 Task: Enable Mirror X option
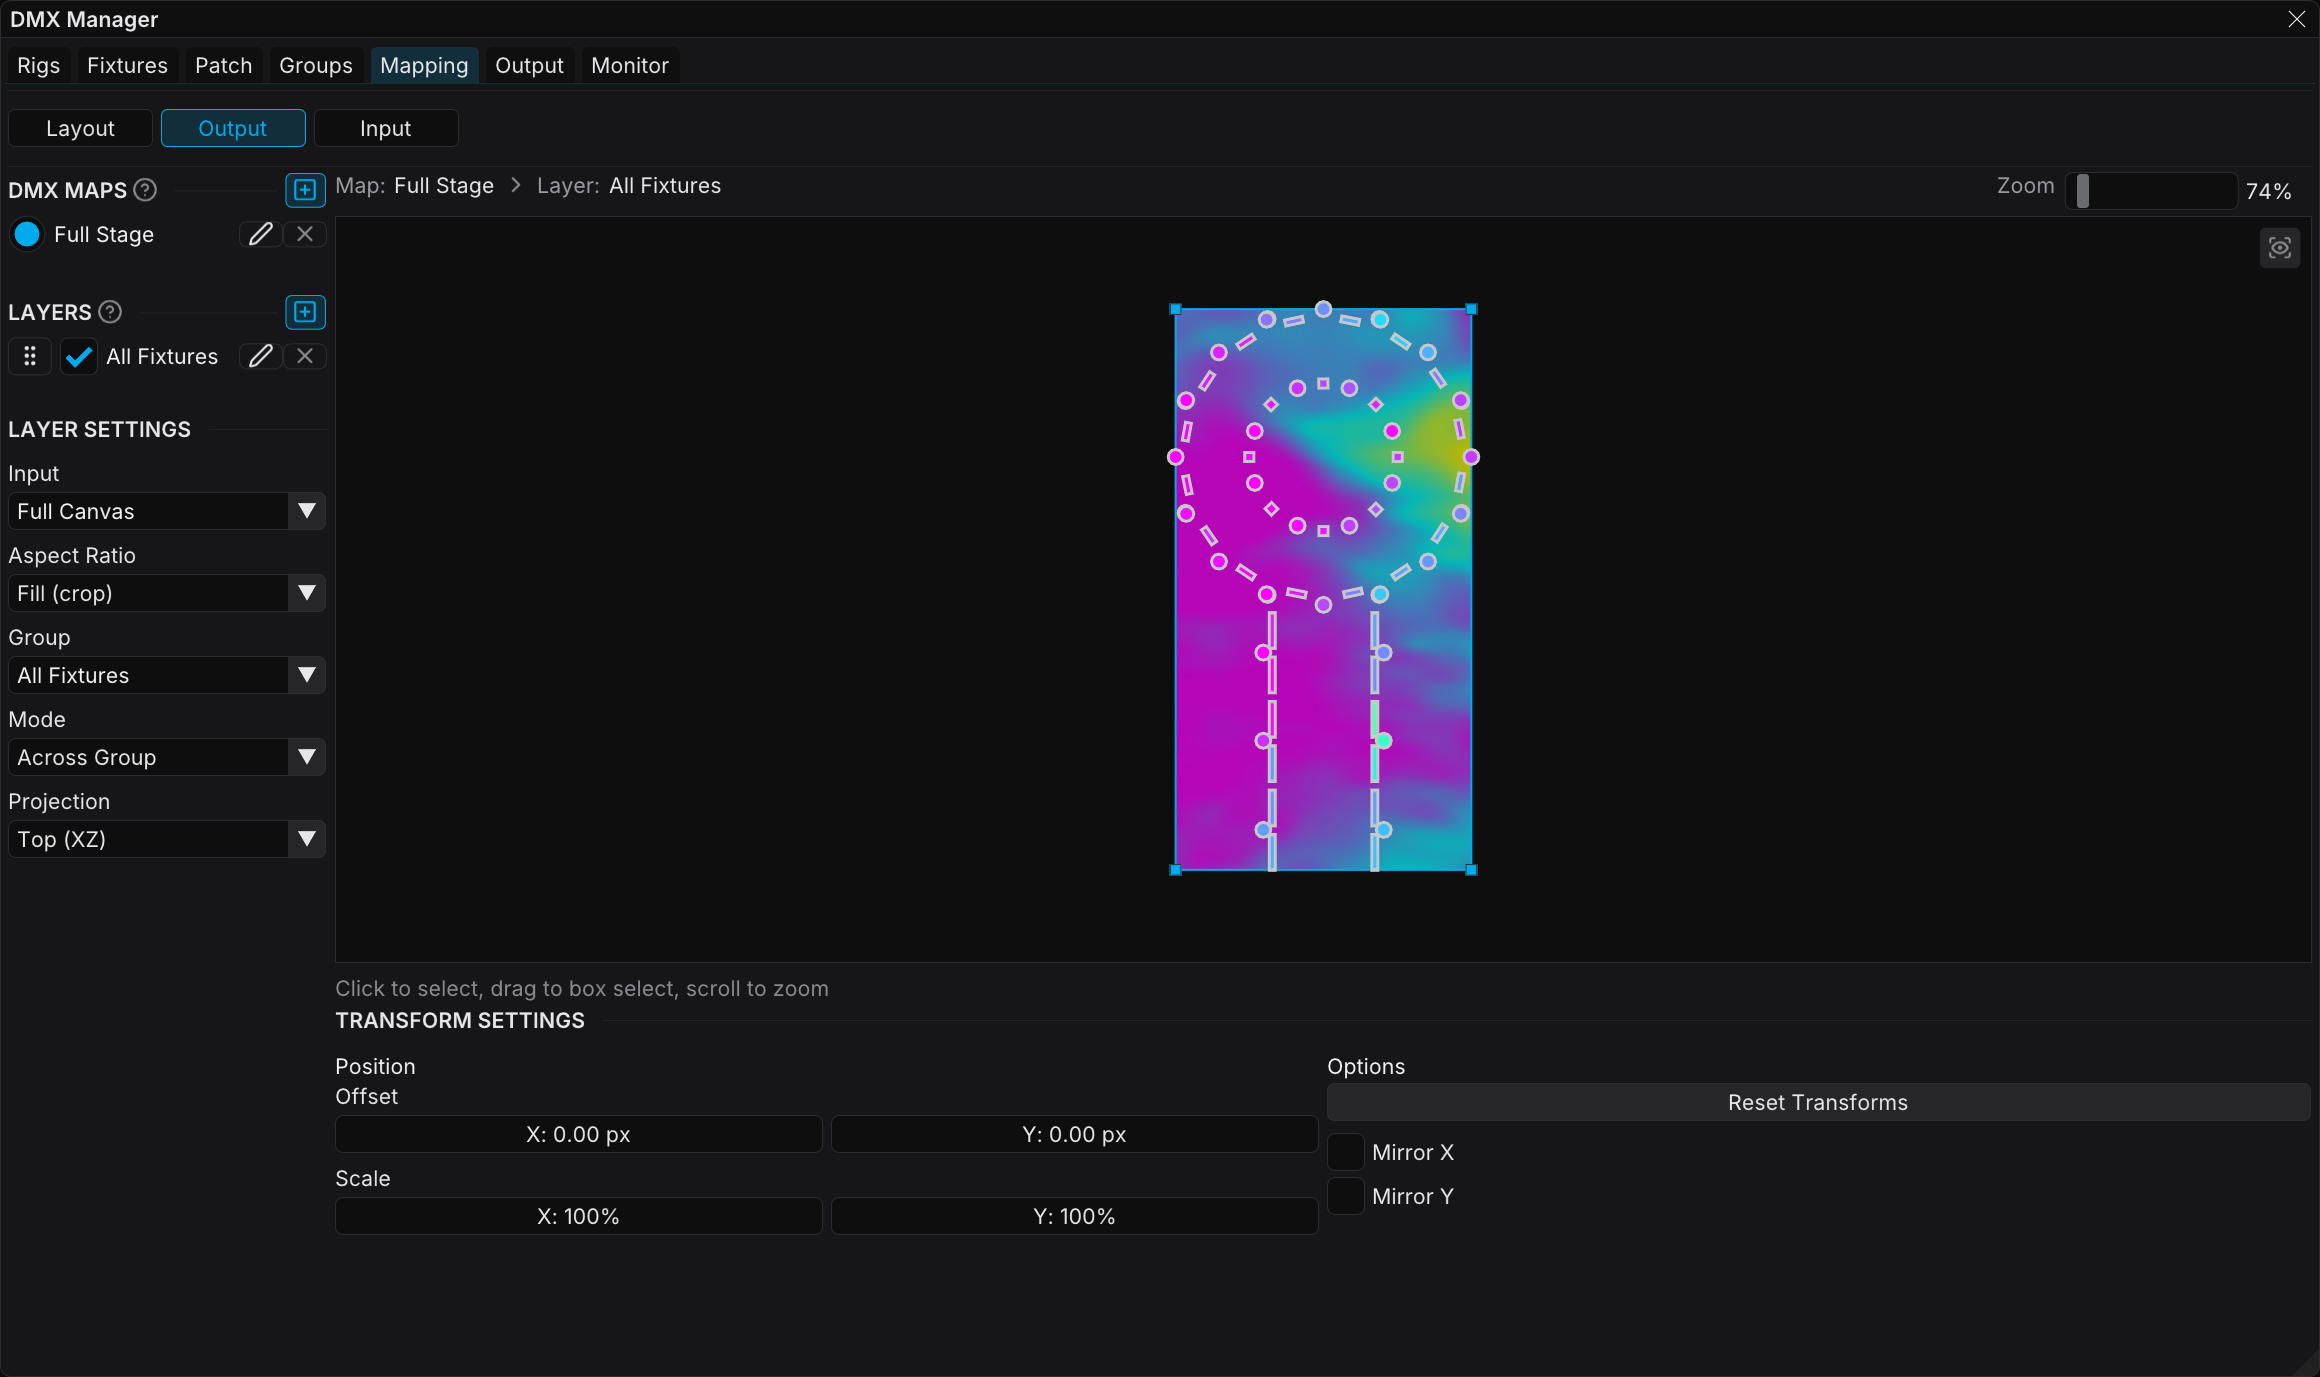1346,1152
